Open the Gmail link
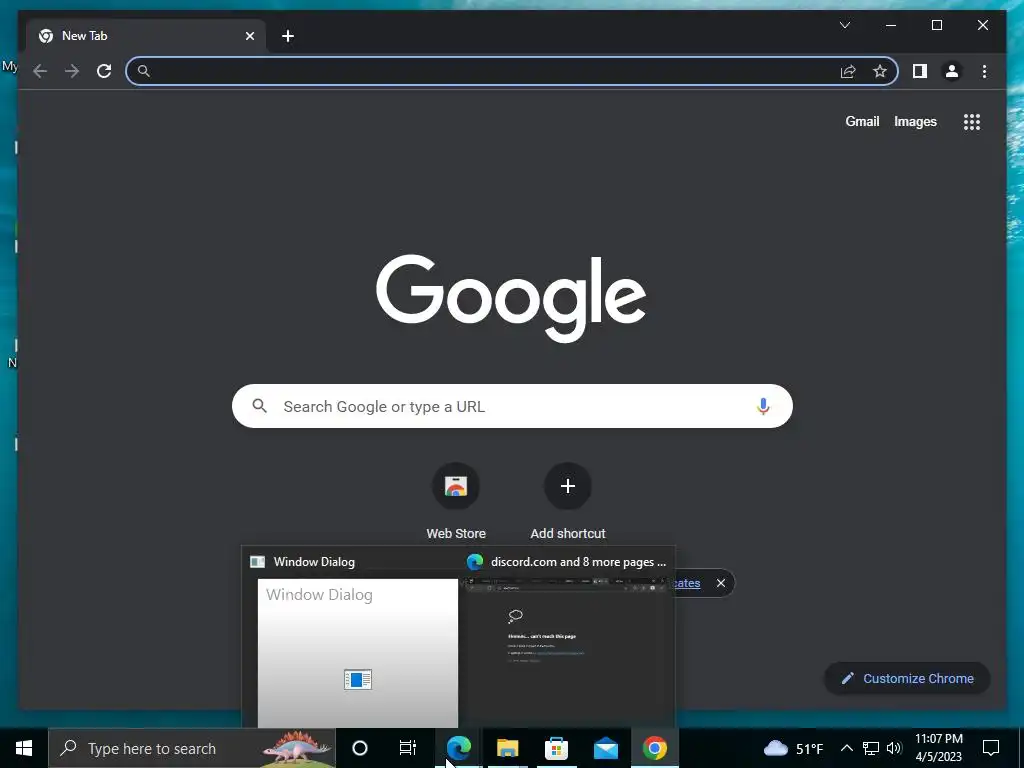This screenshot has width=1024, height=768. pos(862,121)
